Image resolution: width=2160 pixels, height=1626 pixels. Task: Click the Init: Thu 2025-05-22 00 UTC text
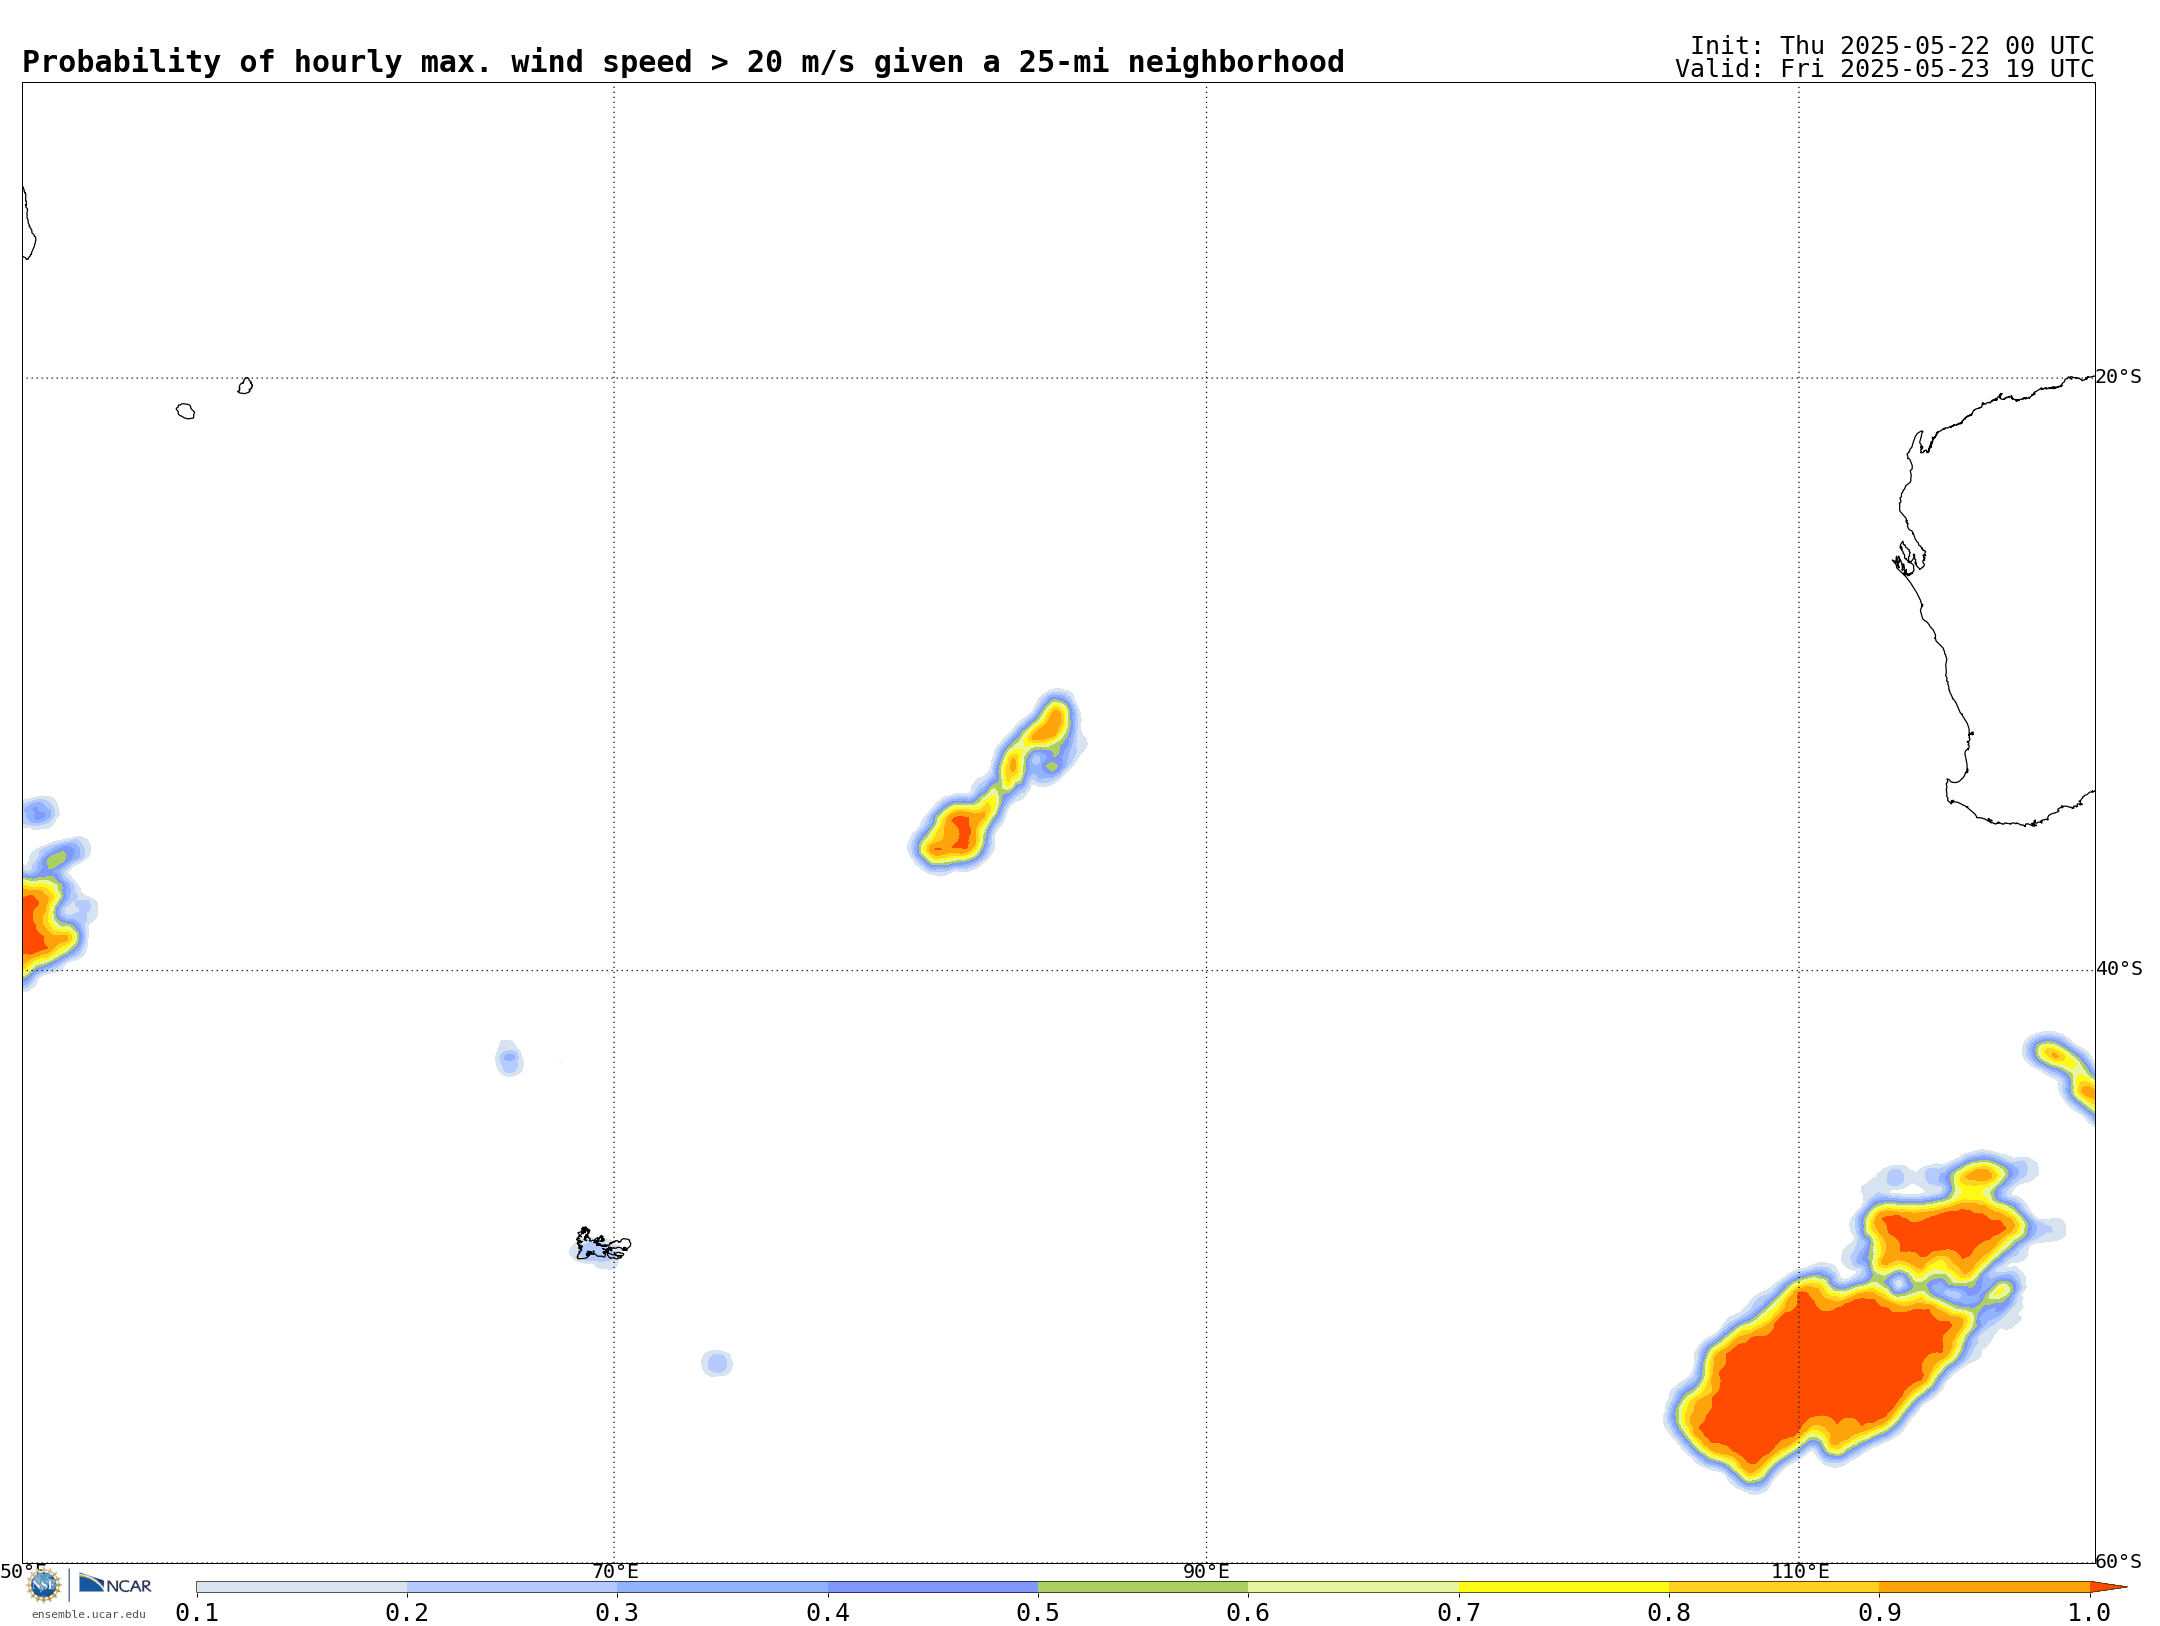(1892, 46)
